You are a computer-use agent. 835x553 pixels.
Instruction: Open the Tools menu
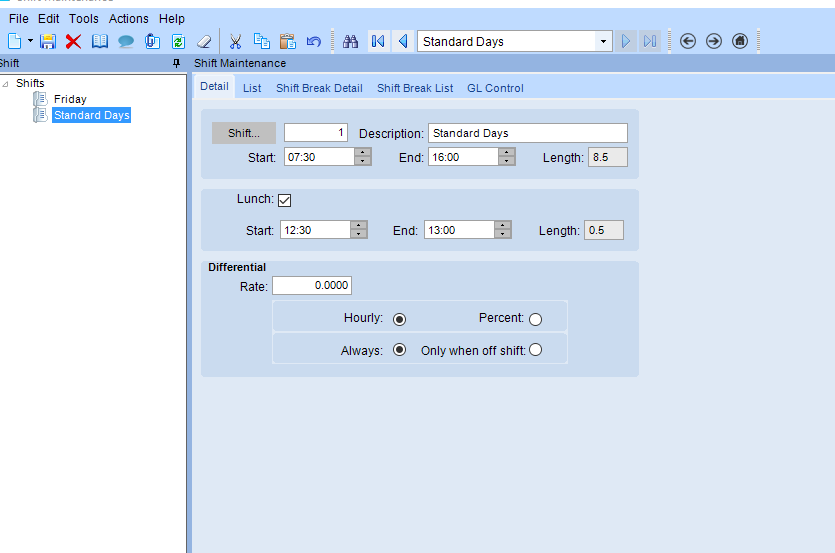[84, 19]
